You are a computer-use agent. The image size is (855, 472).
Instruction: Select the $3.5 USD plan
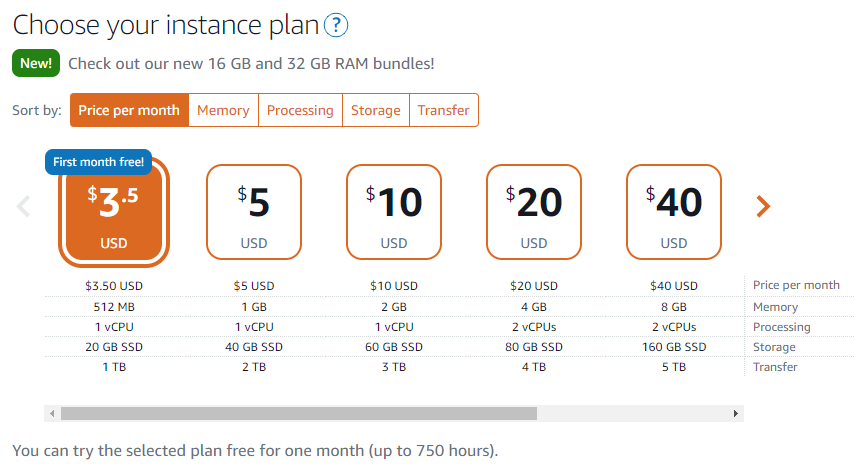(x=114, y=212)
